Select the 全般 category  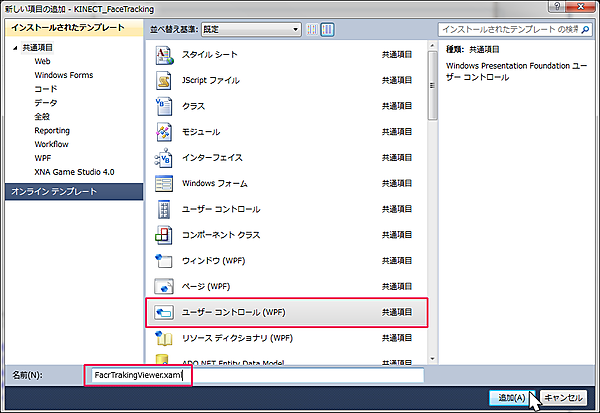pyautogui.click(x=42, y=116)
